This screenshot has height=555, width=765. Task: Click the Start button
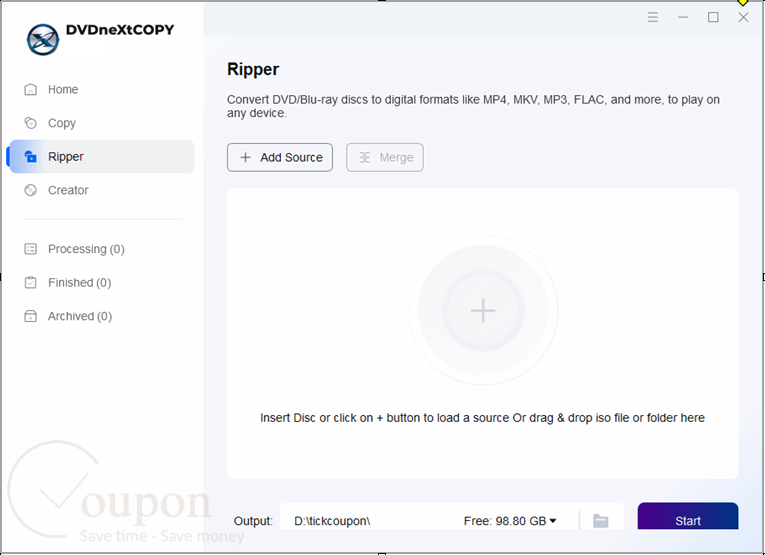(x=688, y=517)
